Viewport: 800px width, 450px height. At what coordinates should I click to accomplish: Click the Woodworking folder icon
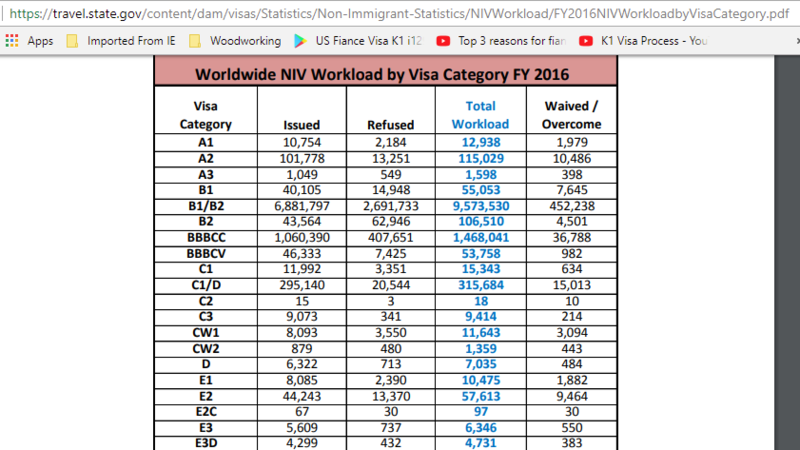[x=194, y=42]
